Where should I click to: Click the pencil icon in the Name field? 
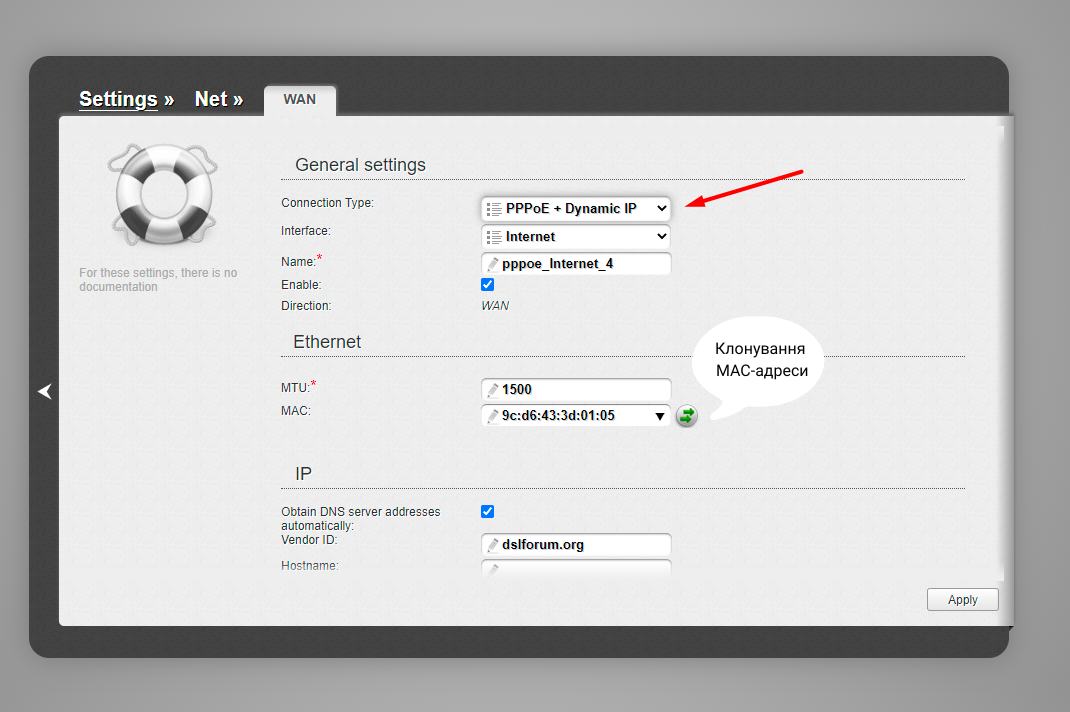(x=494, y=263)
